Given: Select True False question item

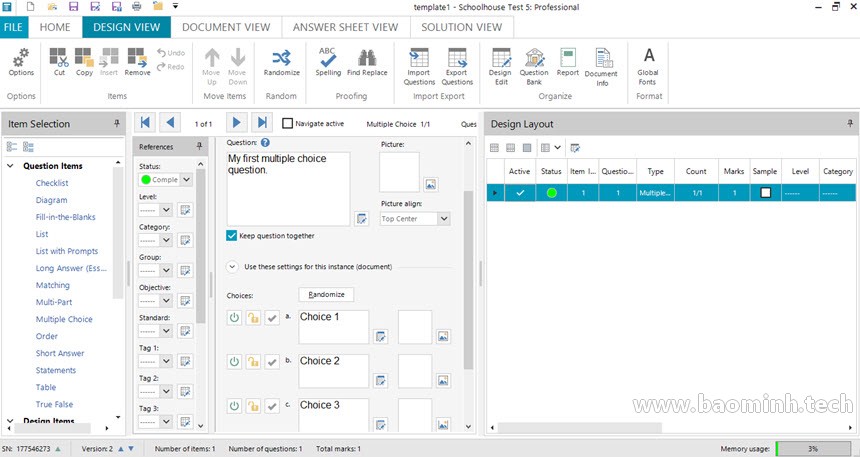Looking at the screenshot, I should click(x=54, y=404).
